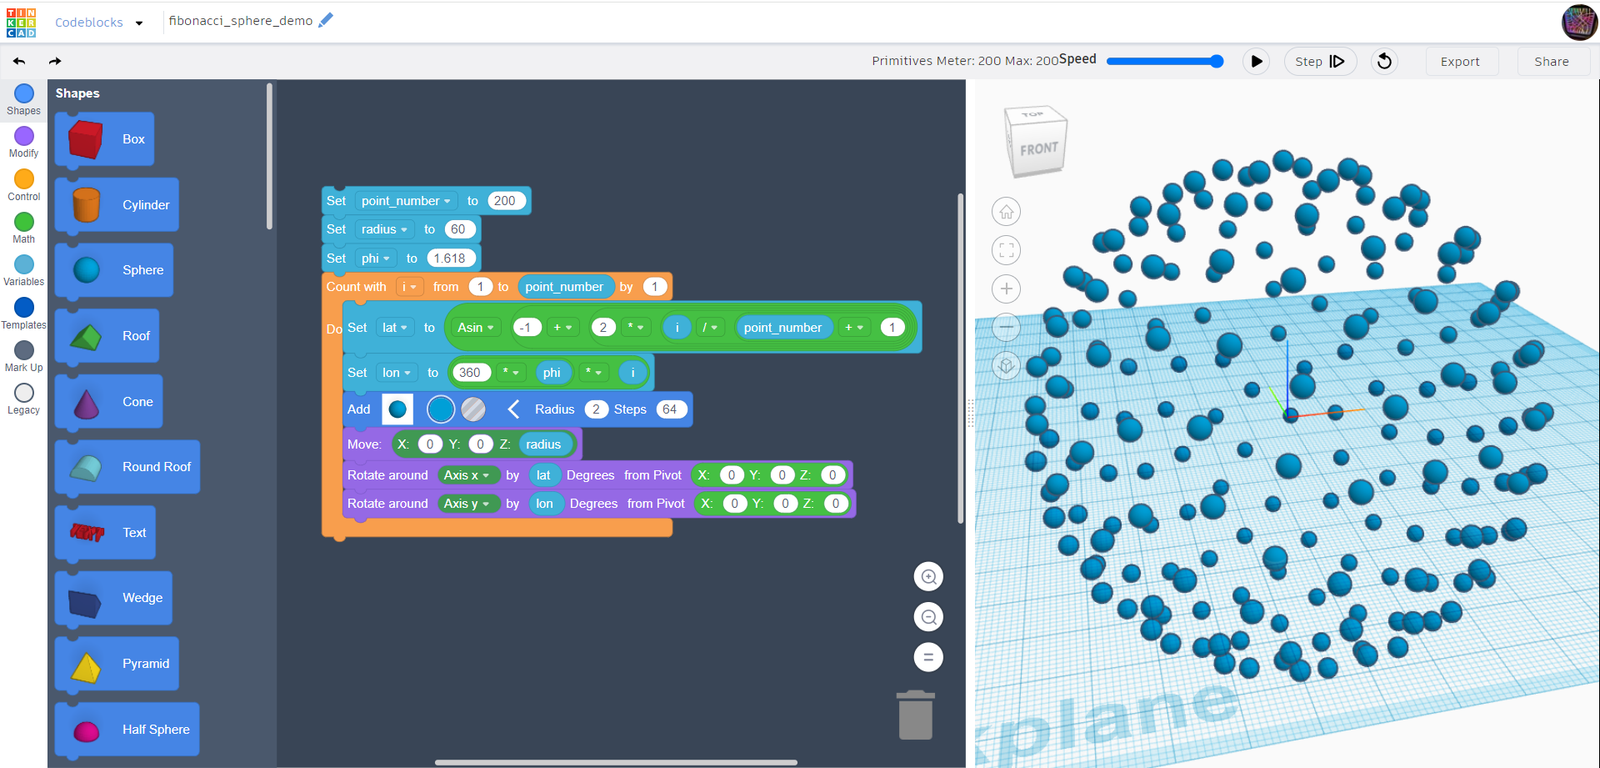Click the undo arrow icon
The height and width of the screenshot is (768, 1600).
click(19, 61)
